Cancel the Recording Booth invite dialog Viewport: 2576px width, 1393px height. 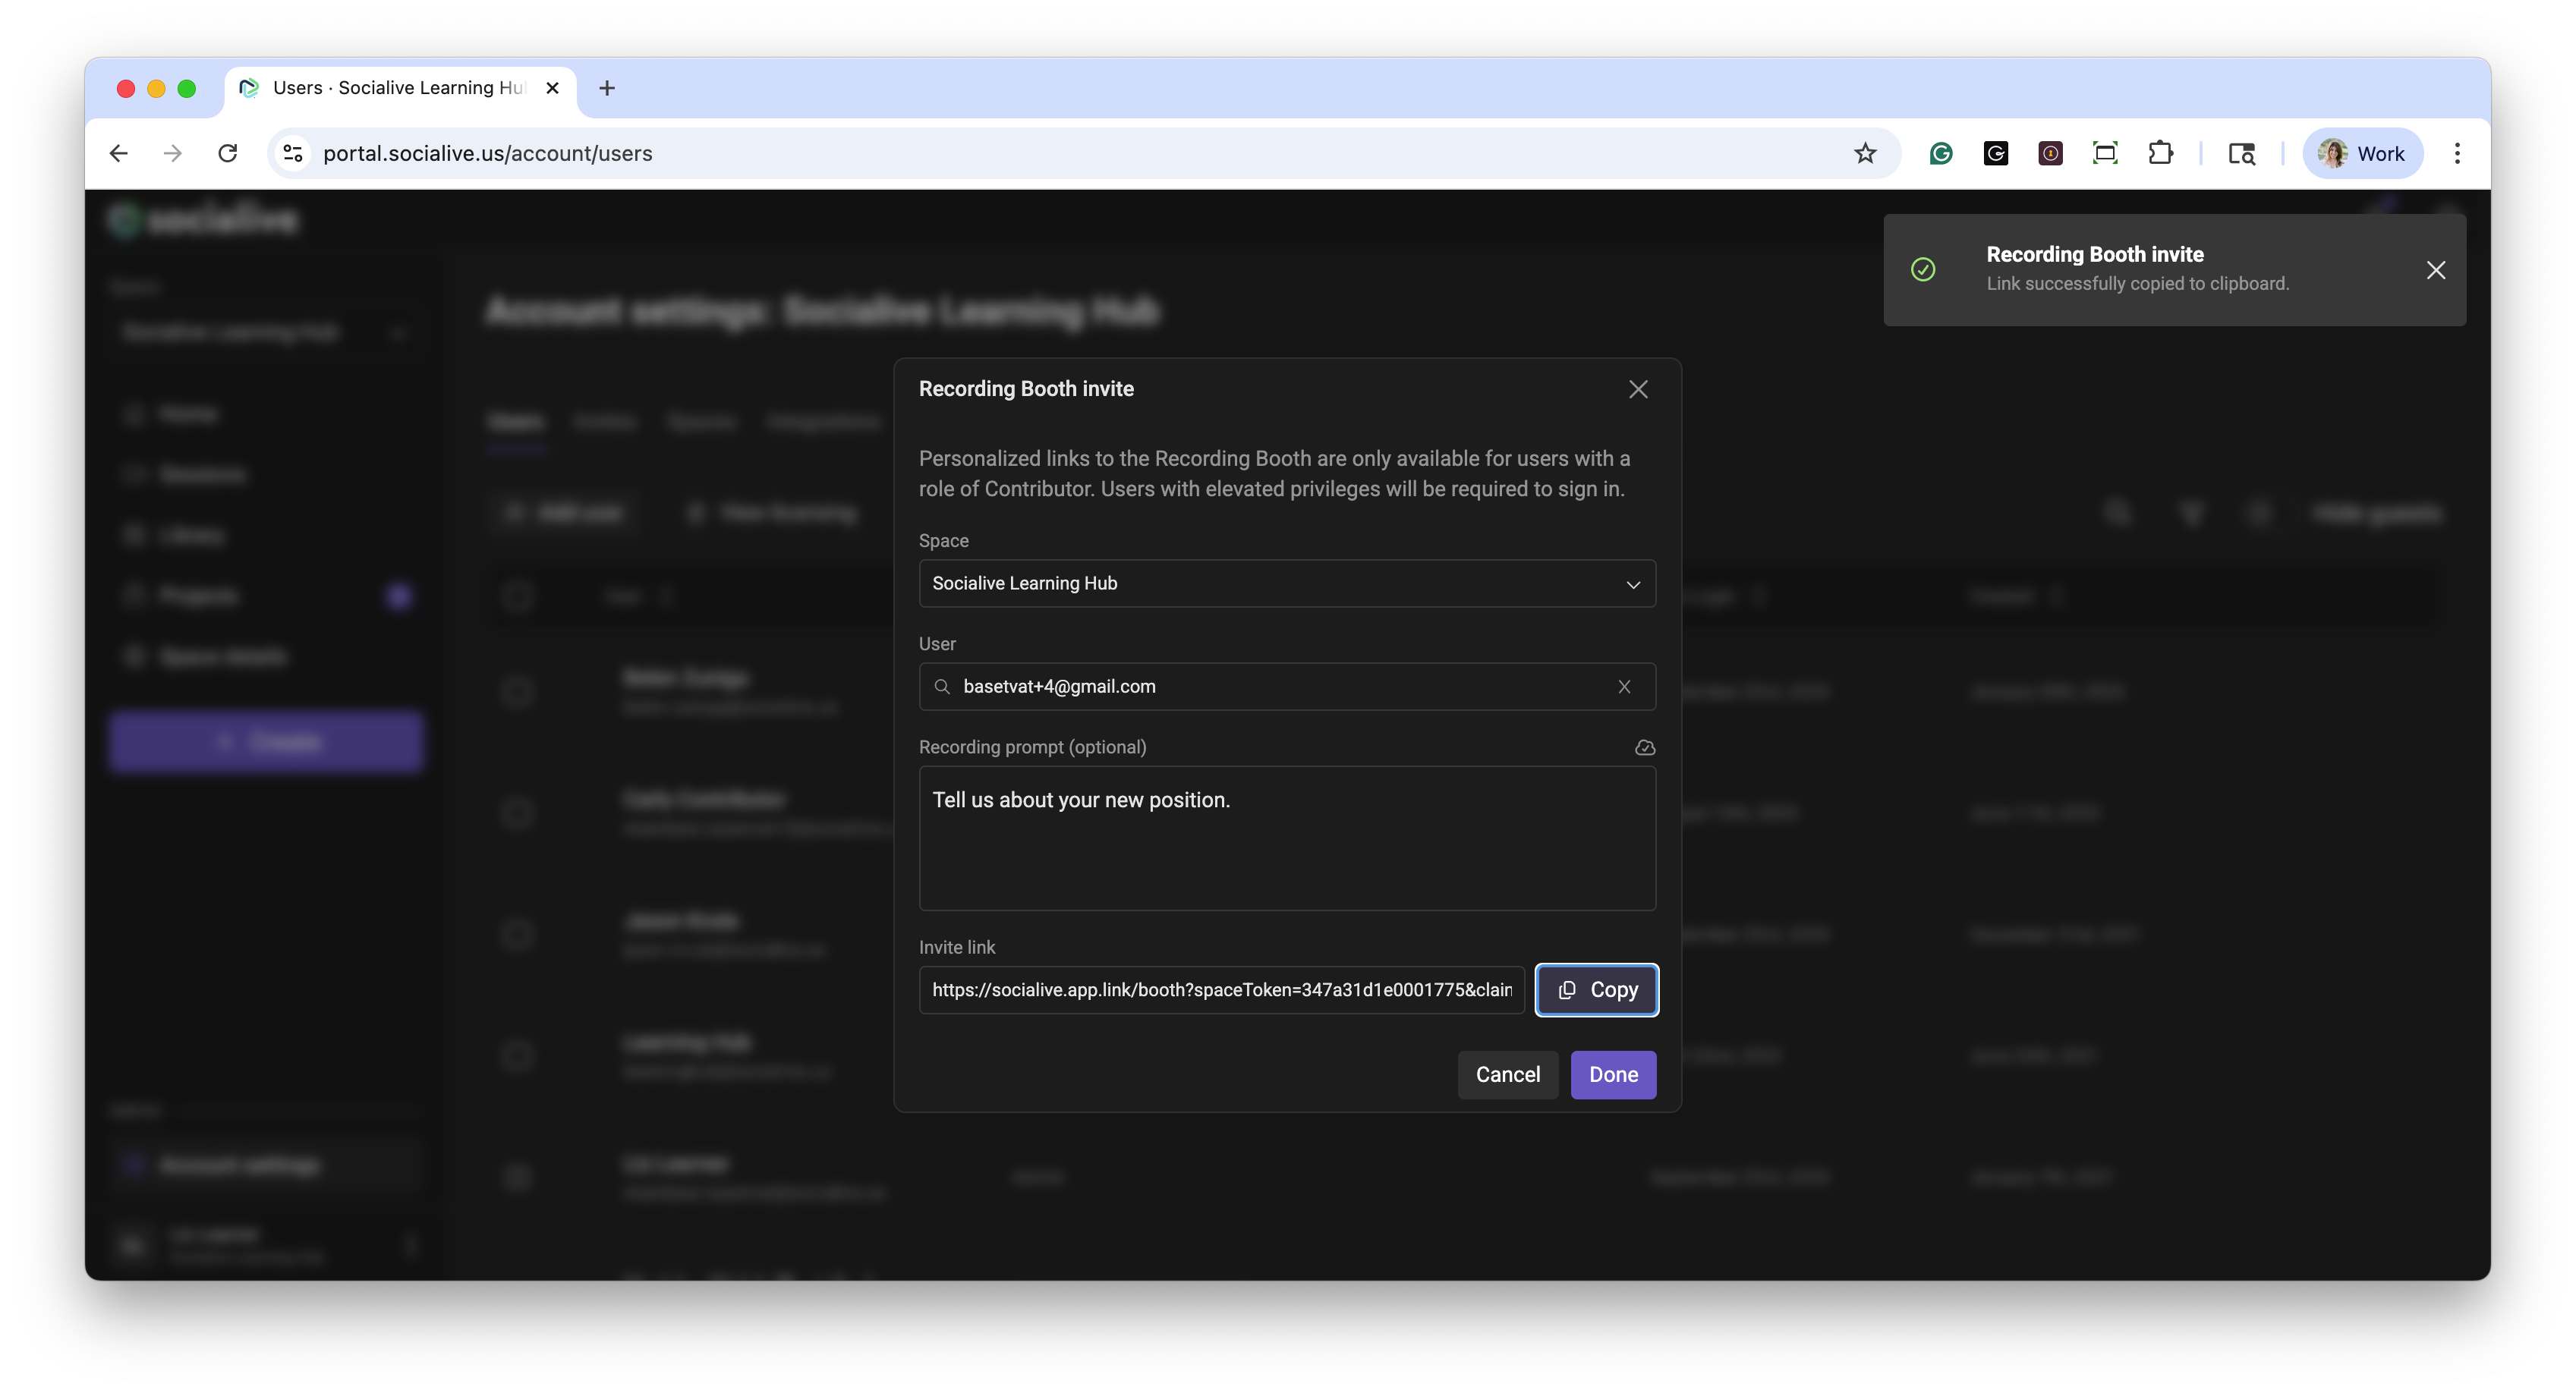point(1507,1075)
